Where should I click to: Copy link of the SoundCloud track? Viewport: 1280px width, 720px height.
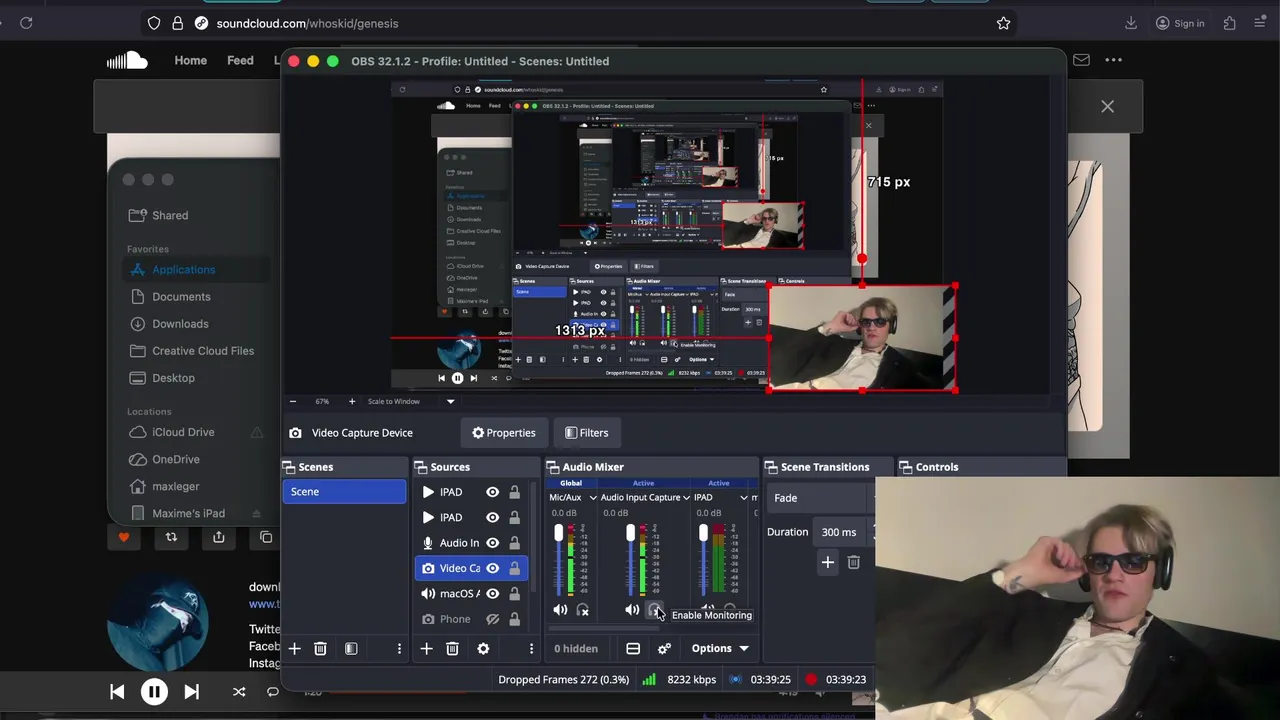coord(266,537)
